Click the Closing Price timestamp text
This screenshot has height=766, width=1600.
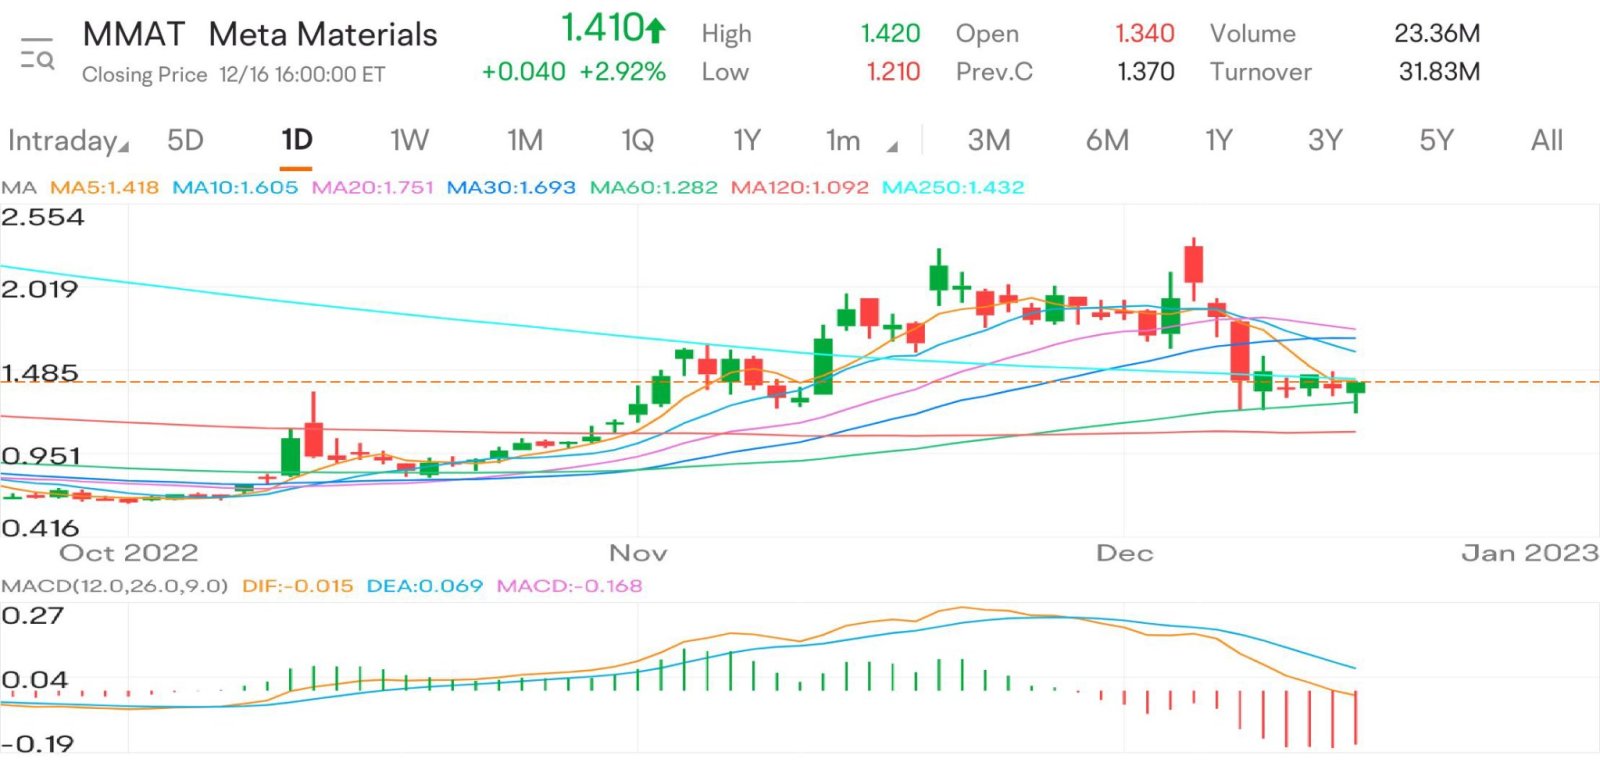(x=233, y=75)
